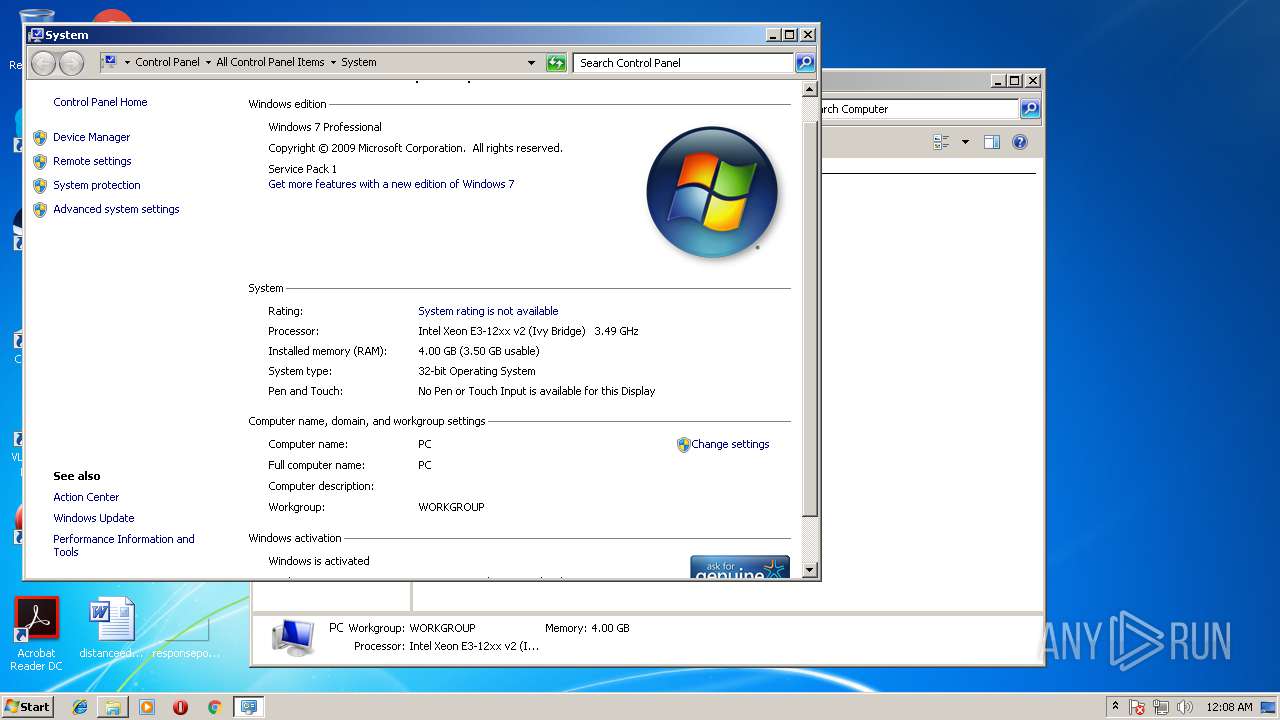Open Control Panel Home
Screen dimensions: 1280x720
[100, 102]
